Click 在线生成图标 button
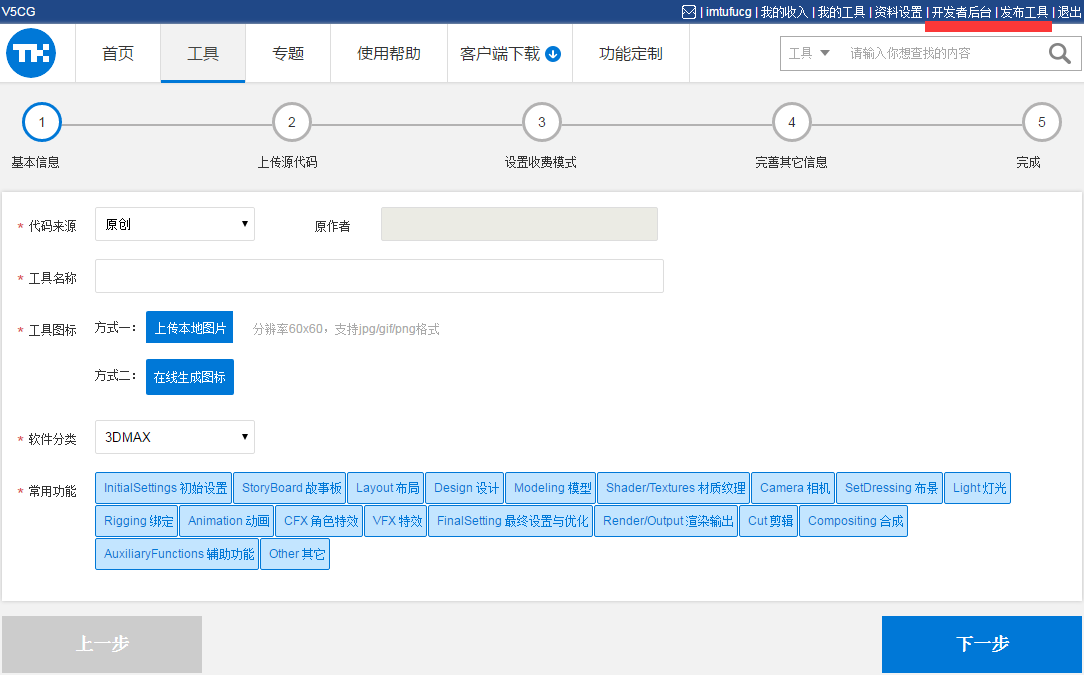The height and width of the screenshot is (675, 1084). click(x=189, y=377)
